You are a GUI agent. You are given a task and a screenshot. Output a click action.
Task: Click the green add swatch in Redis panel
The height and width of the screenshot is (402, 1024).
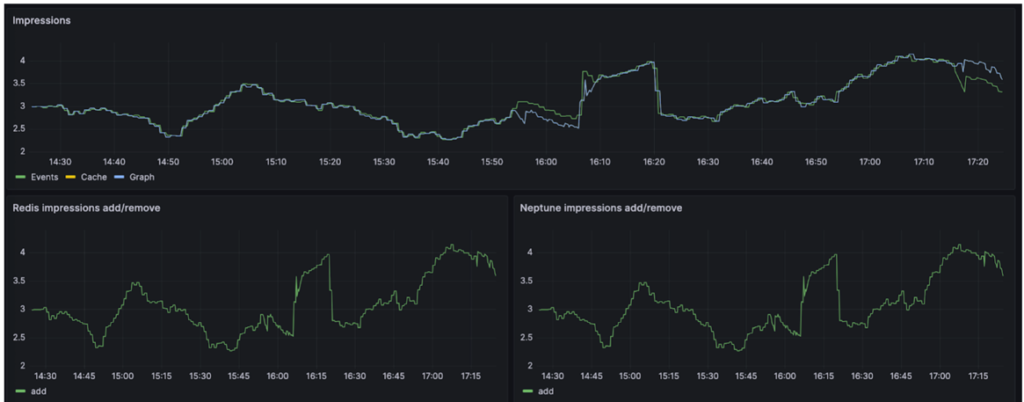(21, 391)
